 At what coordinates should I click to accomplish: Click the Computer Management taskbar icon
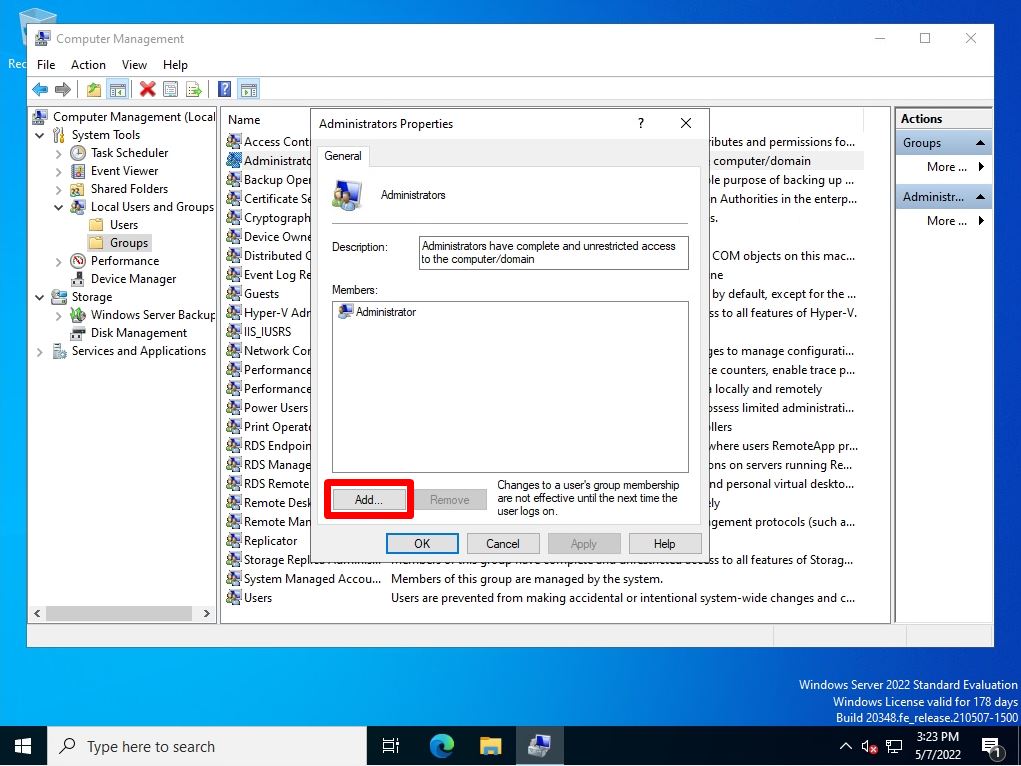[539, 746]
